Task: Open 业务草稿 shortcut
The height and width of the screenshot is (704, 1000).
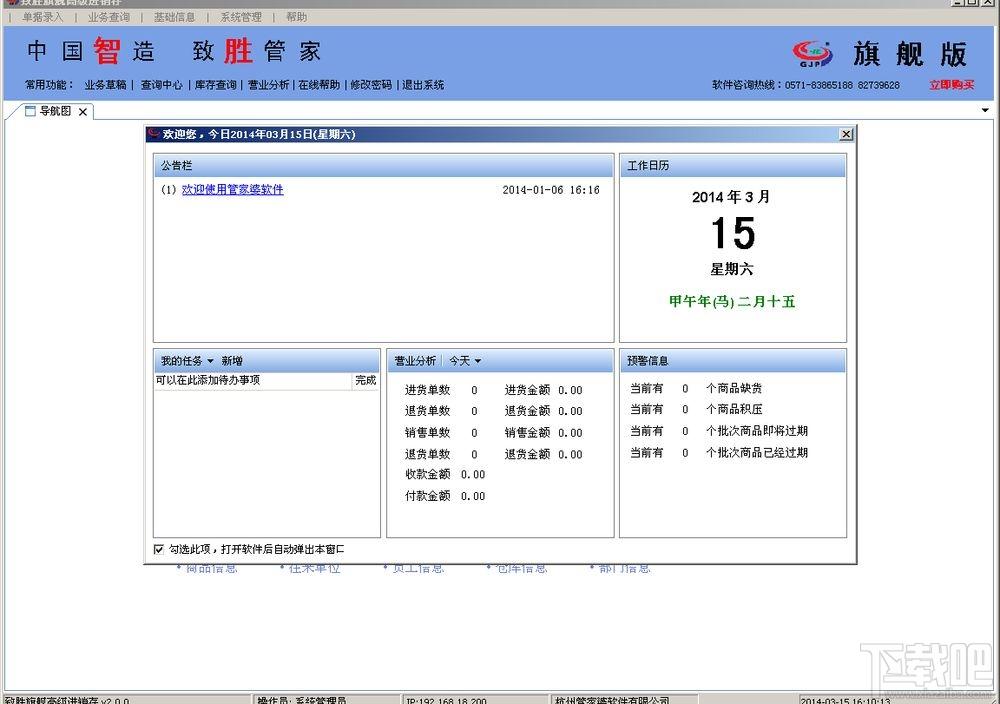Action: (x=105, y=85)
